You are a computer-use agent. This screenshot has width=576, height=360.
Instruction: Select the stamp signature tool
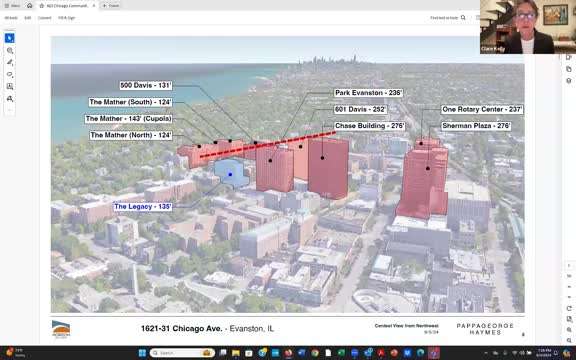pos(10,99)
